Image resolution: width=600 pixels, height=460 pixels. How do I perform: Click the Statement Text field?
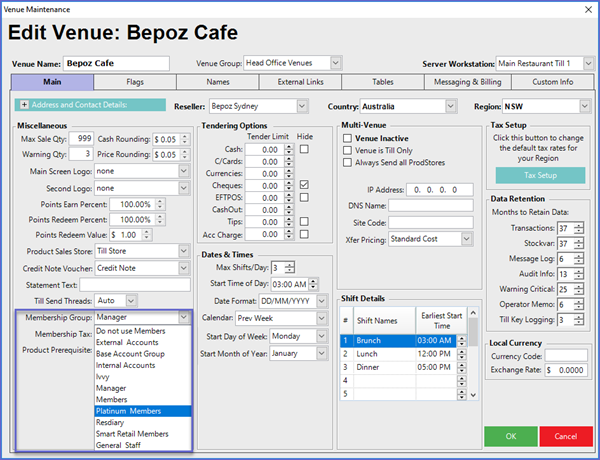point(135,285)
